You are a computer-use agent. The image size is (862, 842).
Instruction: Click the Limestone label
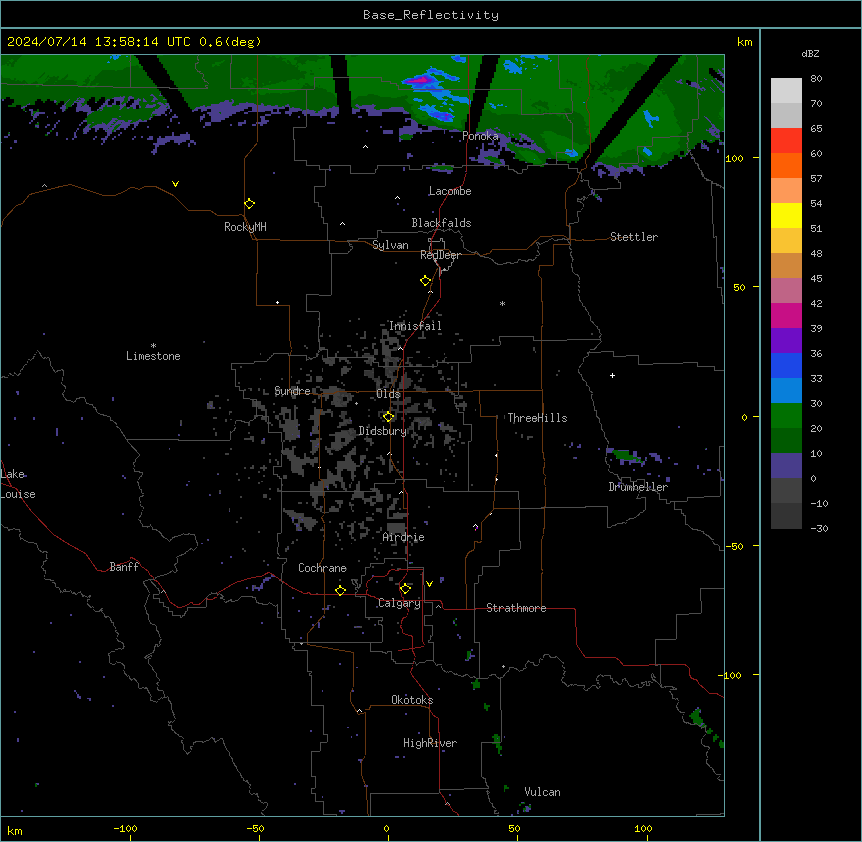153,356
